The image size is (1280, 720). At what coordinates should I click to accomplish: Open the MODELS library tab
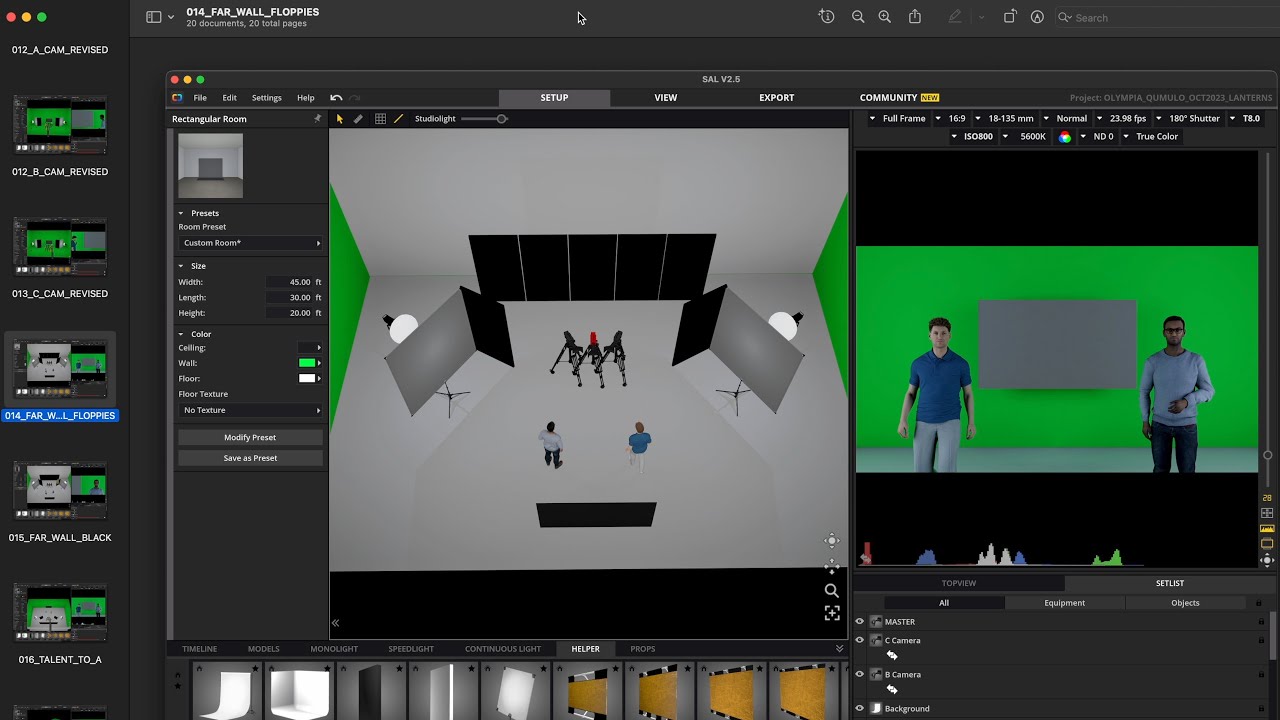click(263, 649)
